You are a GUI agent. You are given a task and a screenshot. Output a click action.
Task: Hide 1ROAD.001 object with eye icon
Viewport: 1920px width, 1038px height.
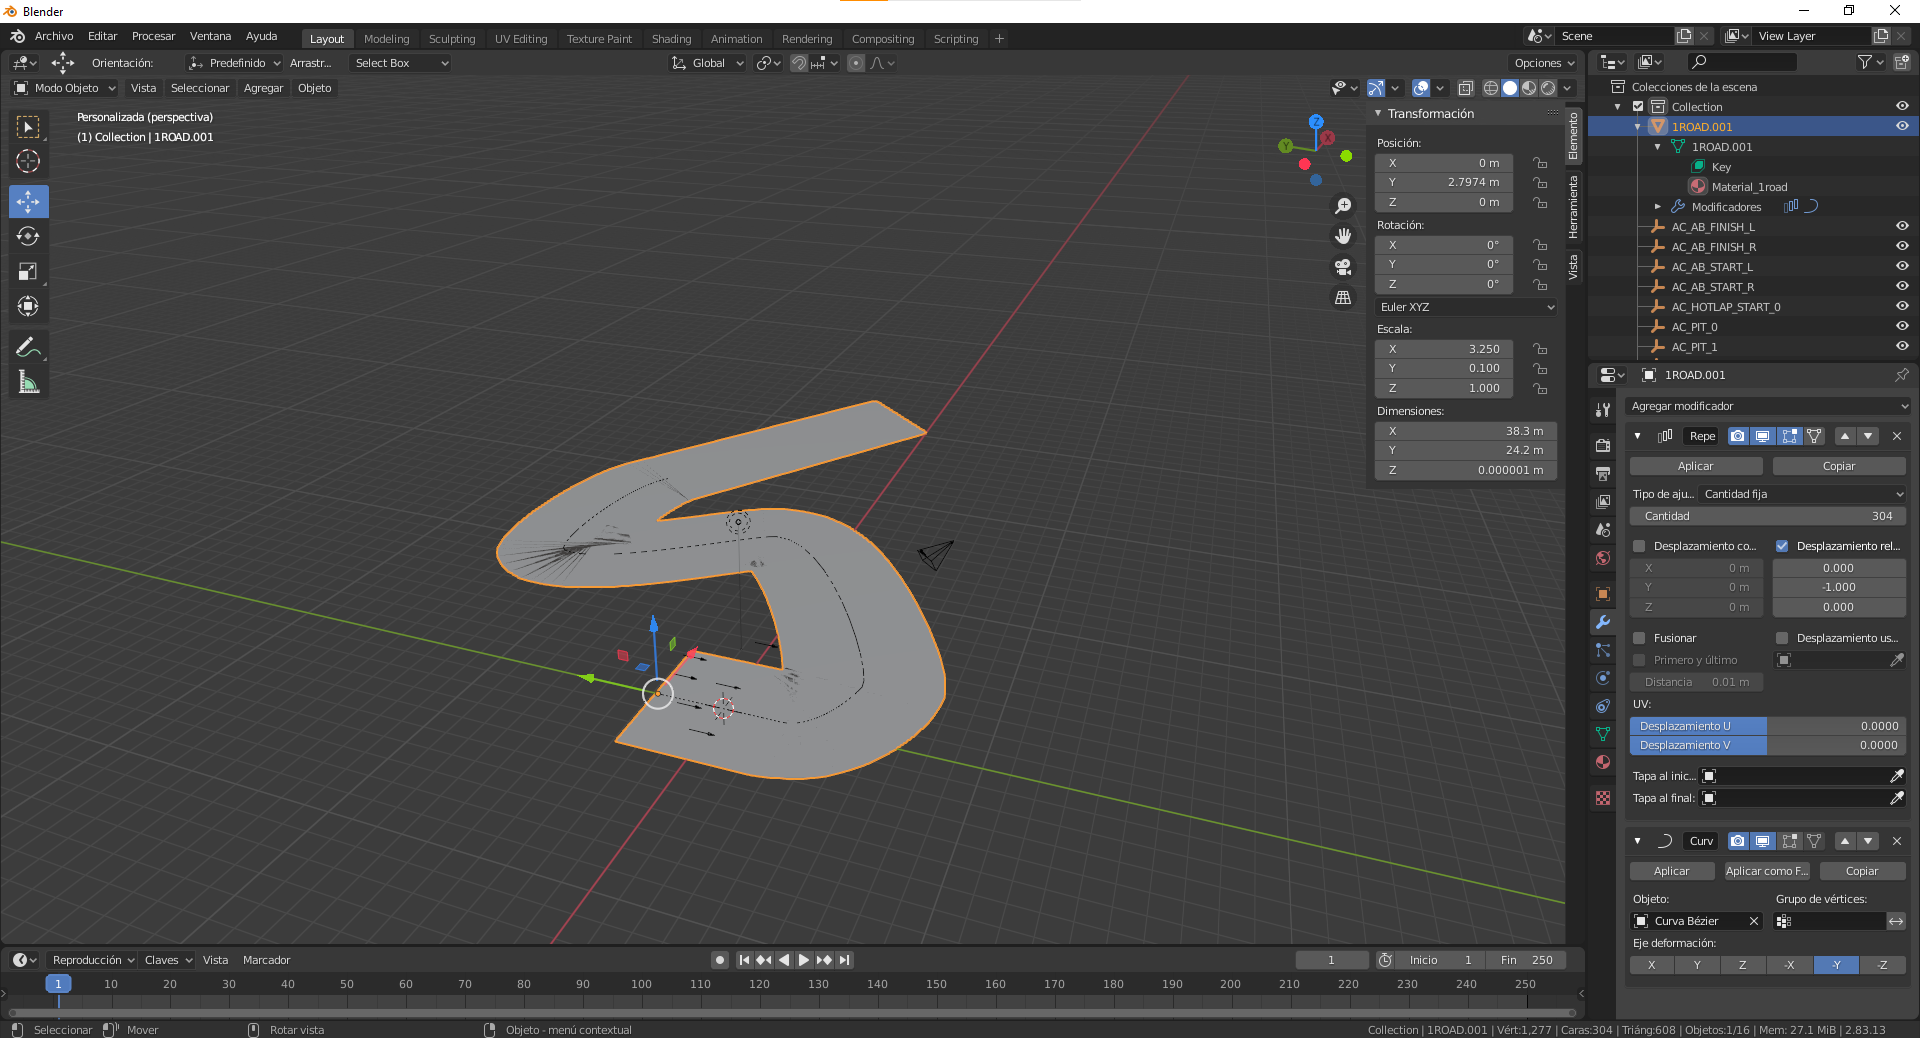pos(1902,126)
